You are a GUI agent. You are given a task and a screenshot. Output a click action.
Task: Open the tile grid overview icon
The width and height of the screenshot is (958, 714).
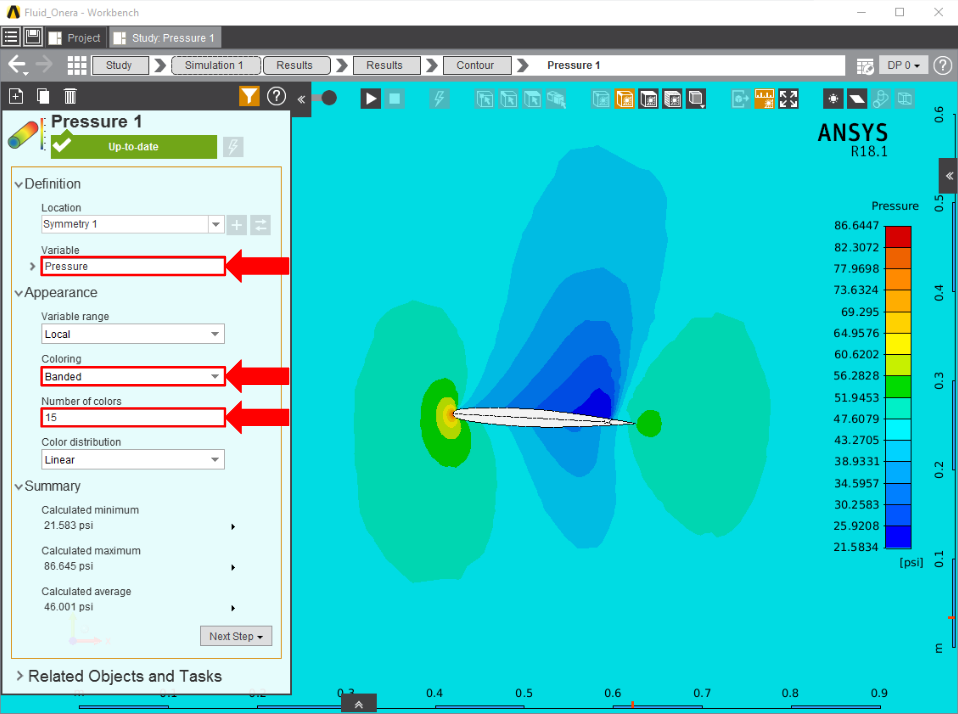[x=77, y=65]
